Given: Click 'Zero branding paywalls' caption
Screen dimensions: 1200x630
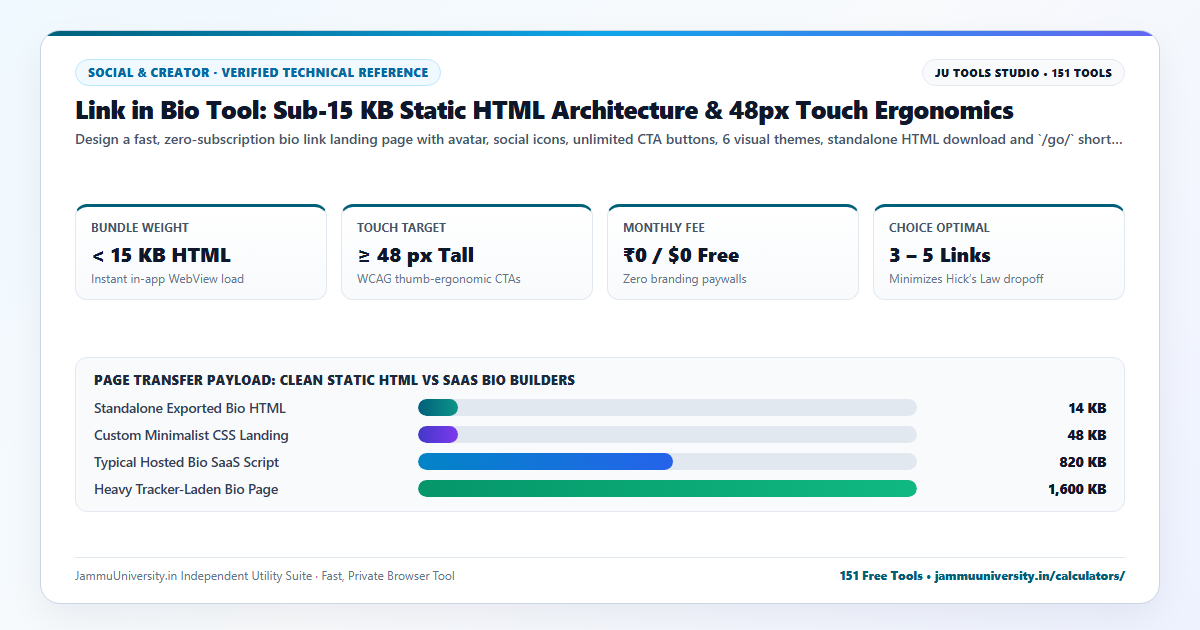Looking at the screenshot, I should [x=685, y=279].
